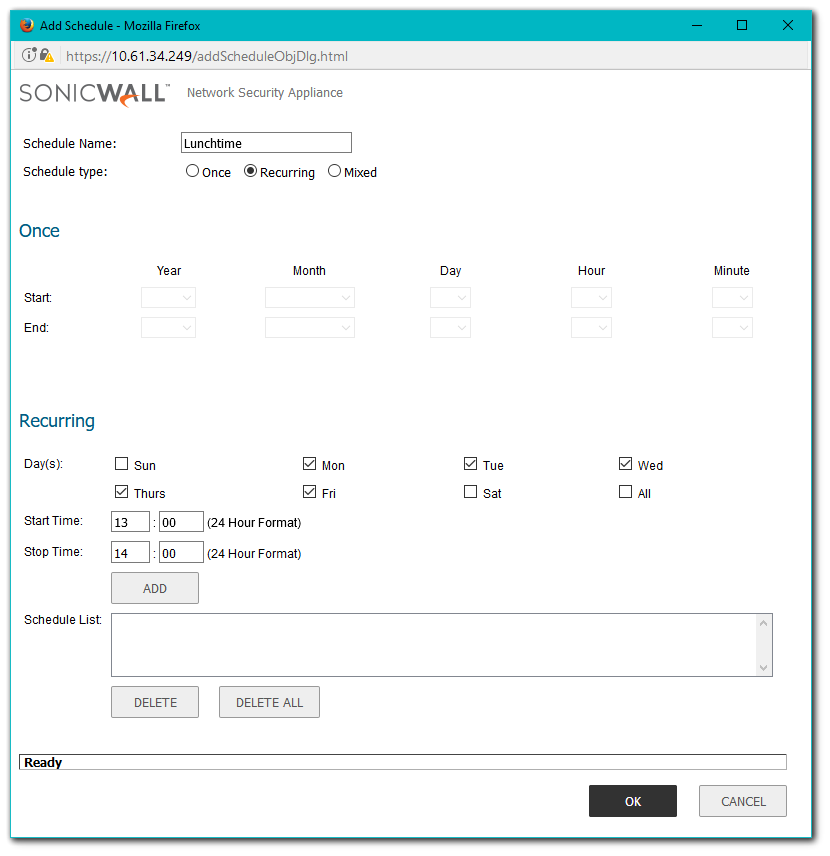
Task: Click the DELETE ALL button
Action: (269, 703)
